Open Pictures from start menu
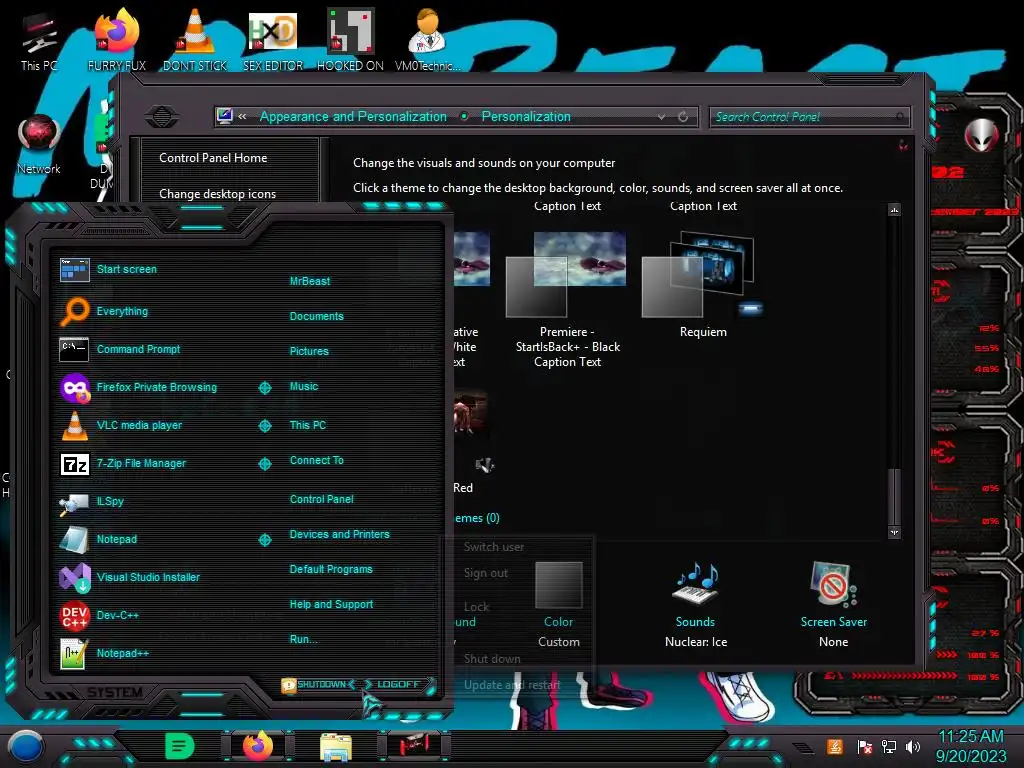This screenshot has width=1024, height=768. point(309,351)
